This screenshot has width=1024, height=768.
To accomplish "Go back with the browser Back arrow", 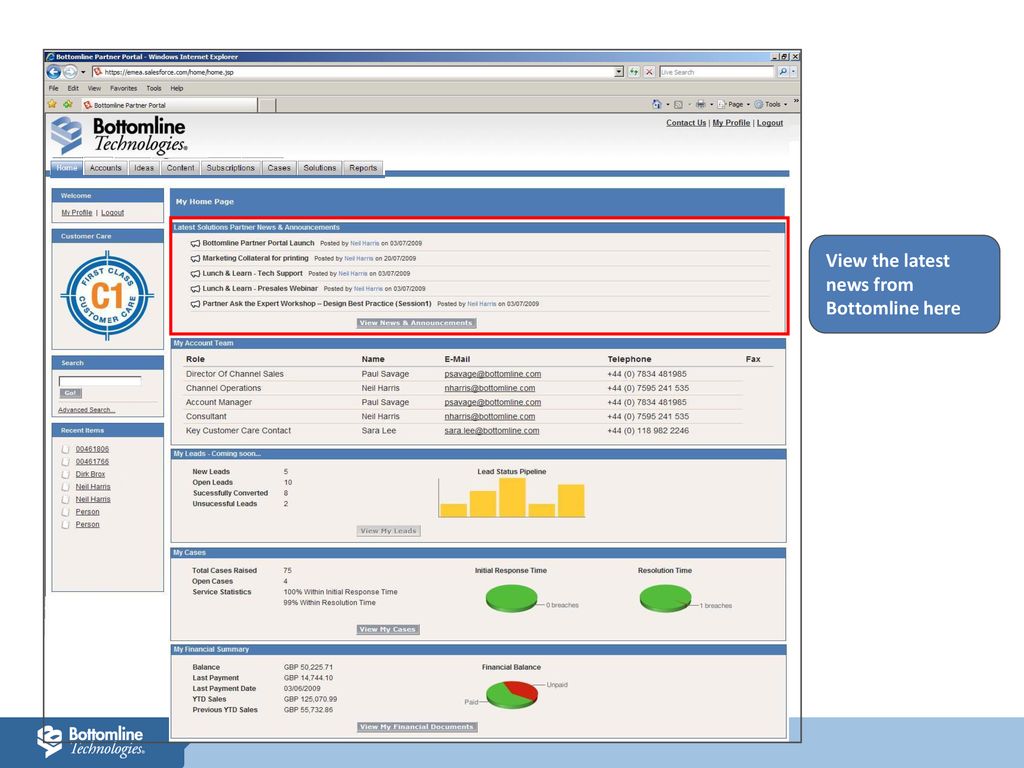I will [x=54, y=72].
